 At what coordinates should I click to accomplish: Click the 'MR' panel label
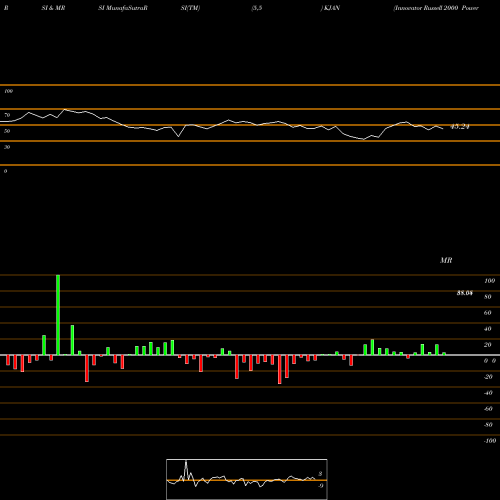point(446,260)
